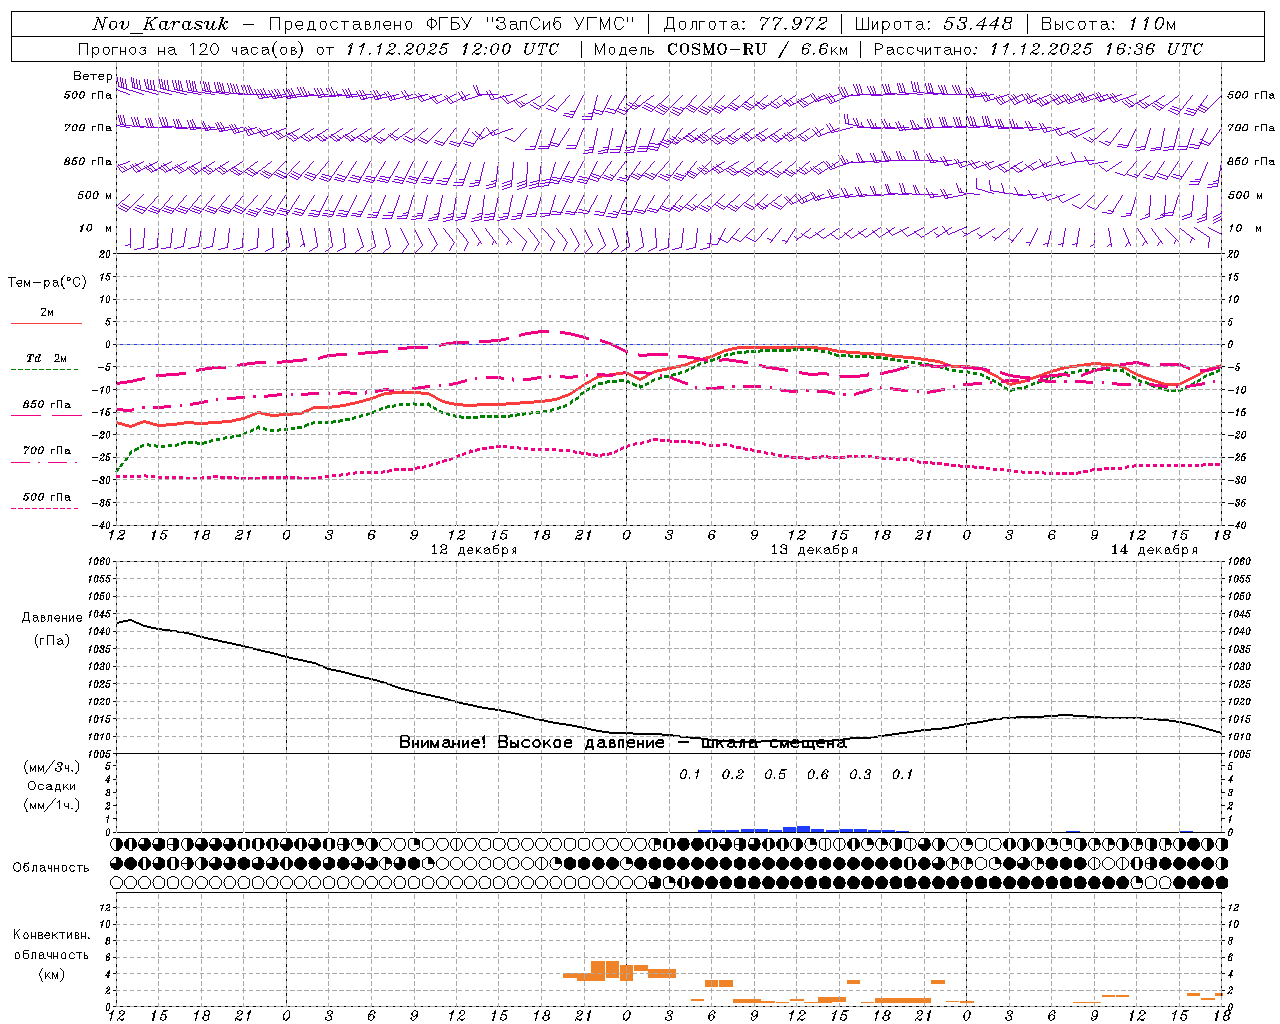Select the 'Долгота: 77.972' longitude field

(746, 24)
